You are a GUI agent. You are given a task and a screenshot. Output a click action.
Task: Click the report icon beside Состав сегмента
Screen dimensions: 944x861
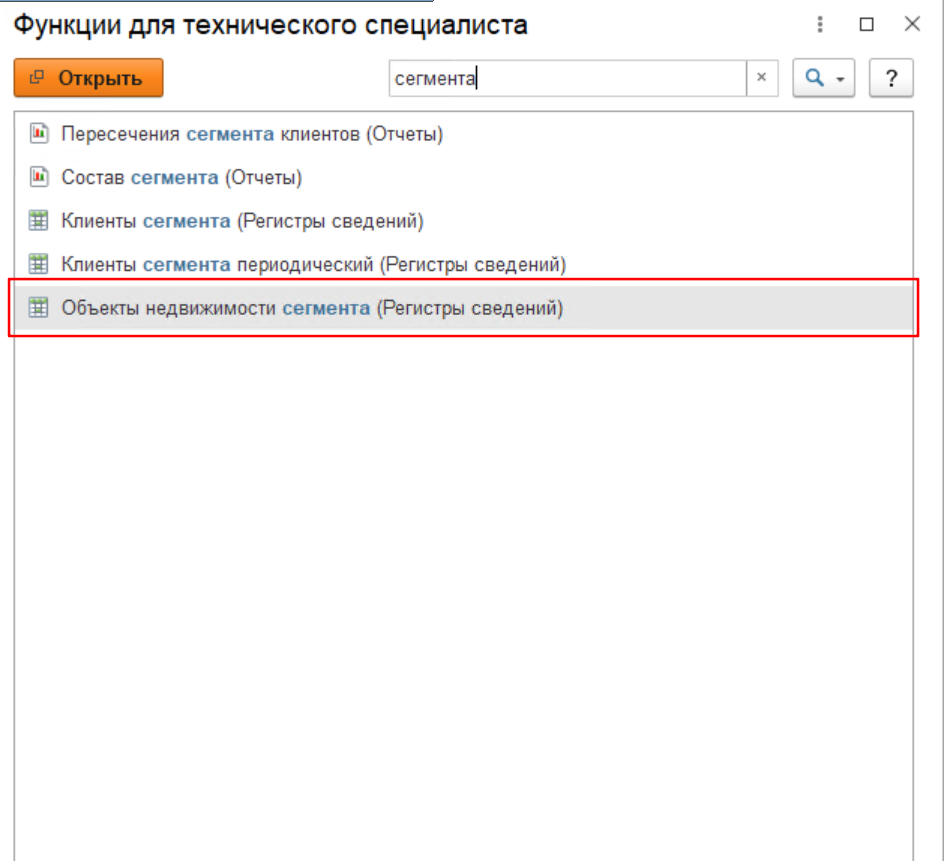point(39,177)
